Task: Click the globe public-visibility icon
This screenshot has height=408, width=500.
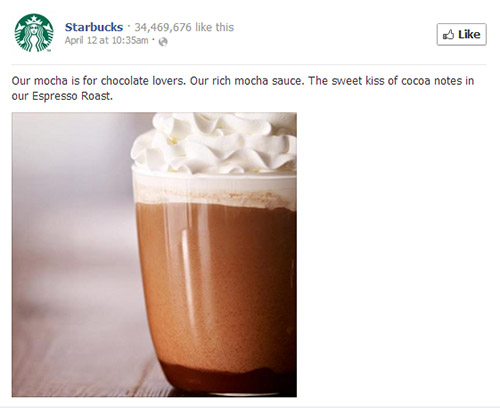Action: pos(163,42)
